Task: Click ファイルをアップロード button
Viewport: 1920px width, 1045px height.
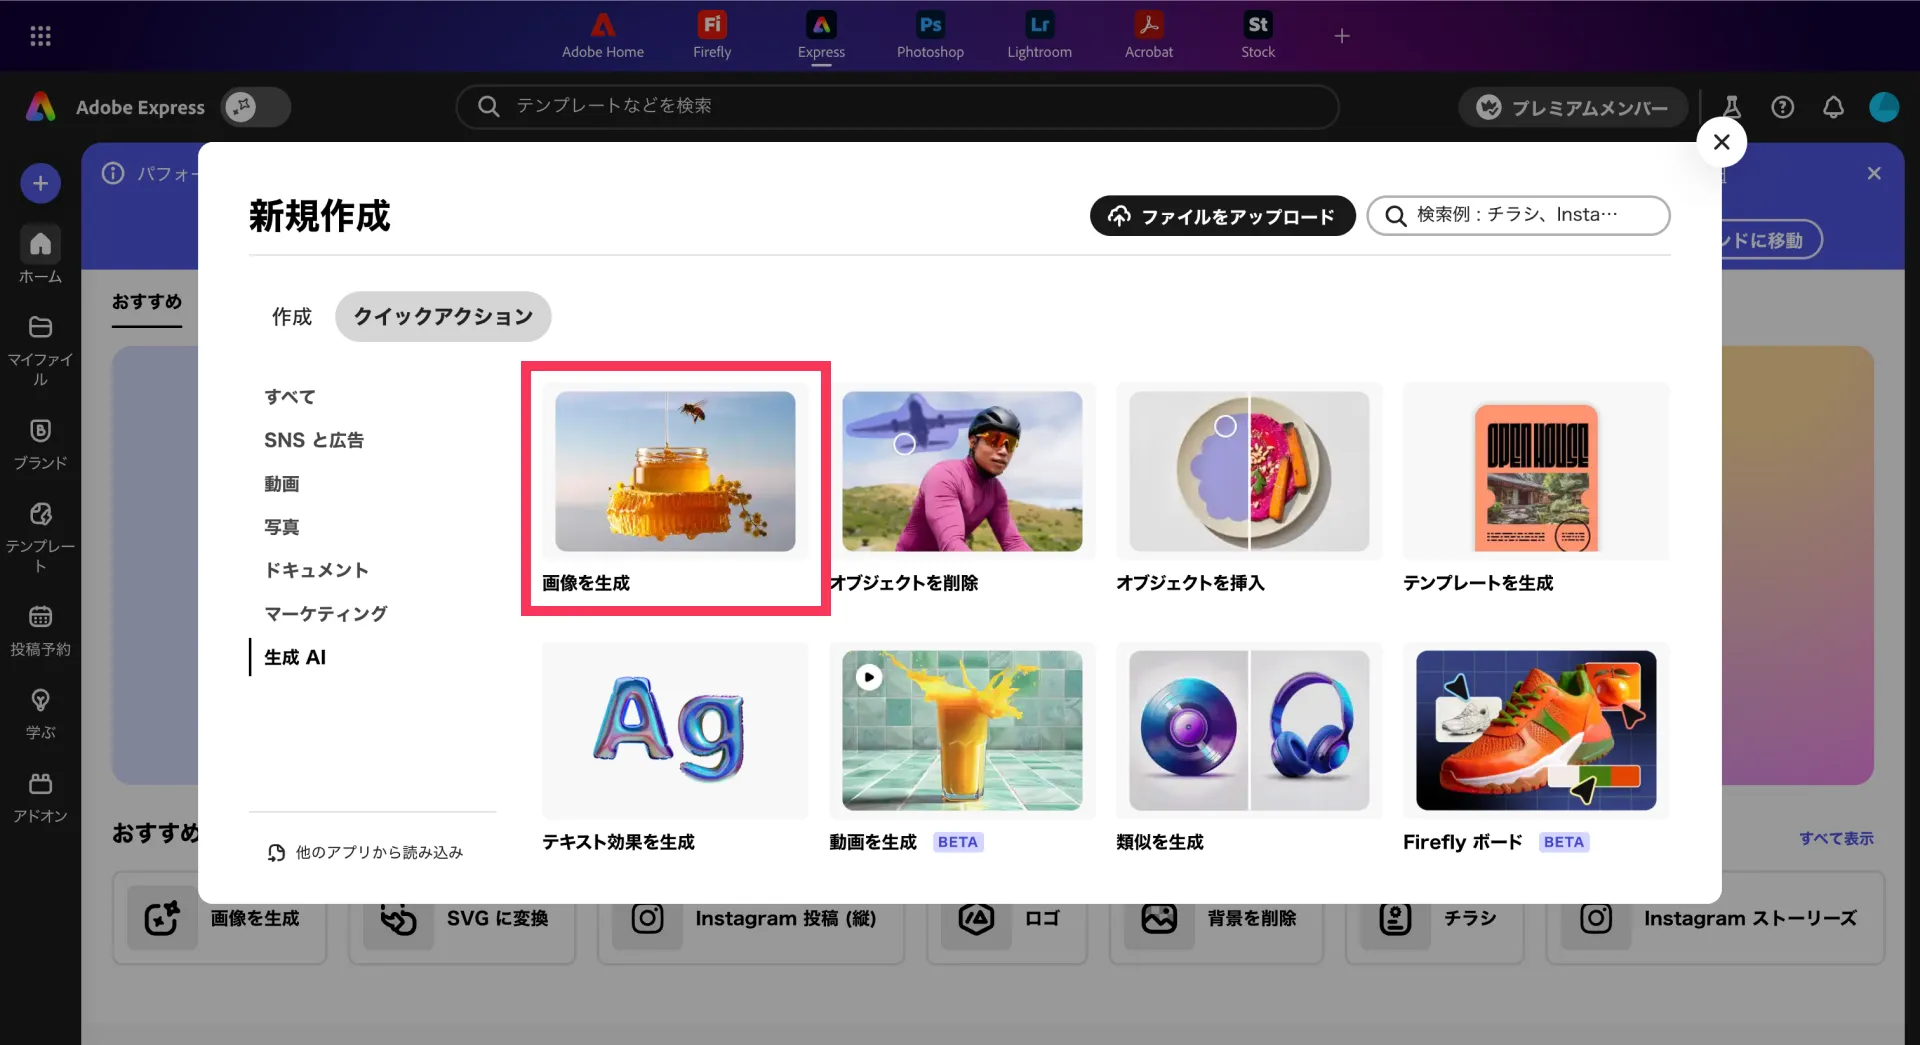Action: pos(1222,216)
